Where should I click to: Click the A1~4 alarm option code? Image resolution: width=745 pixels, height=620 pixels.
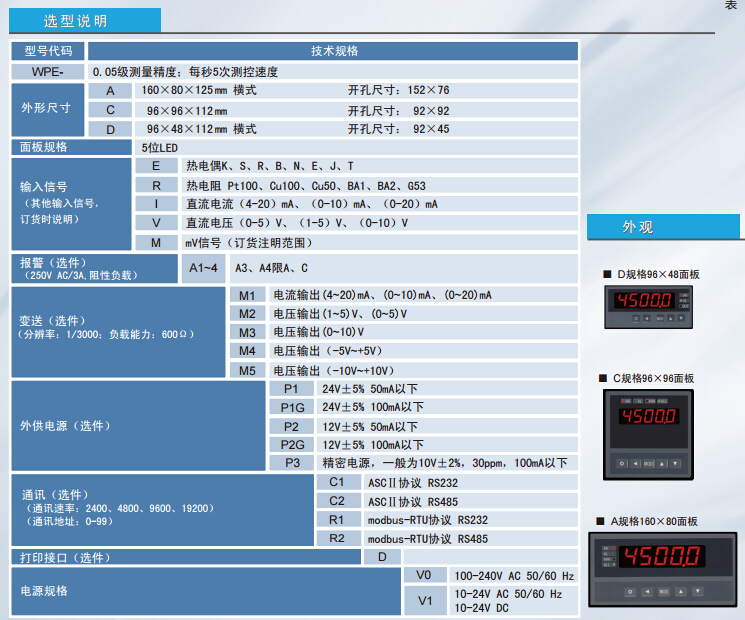point(203,268)
